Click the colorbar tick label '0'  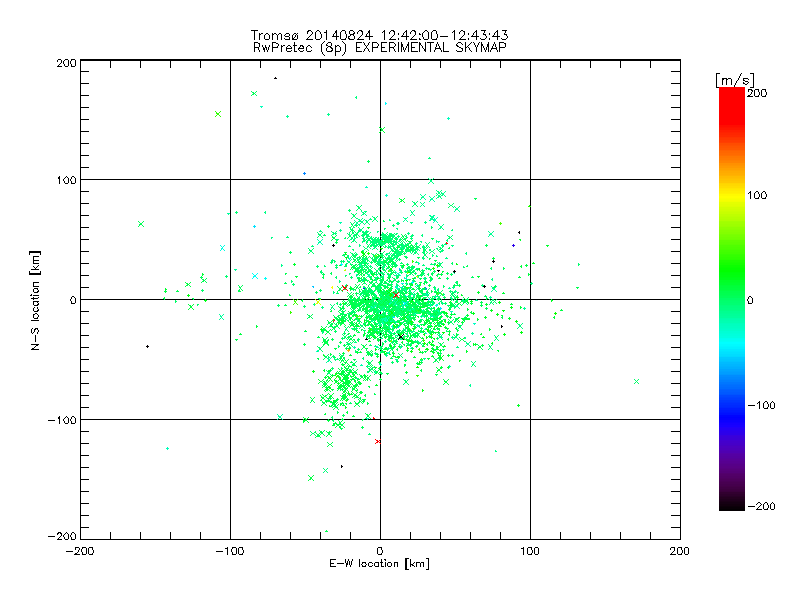[750, 300]
